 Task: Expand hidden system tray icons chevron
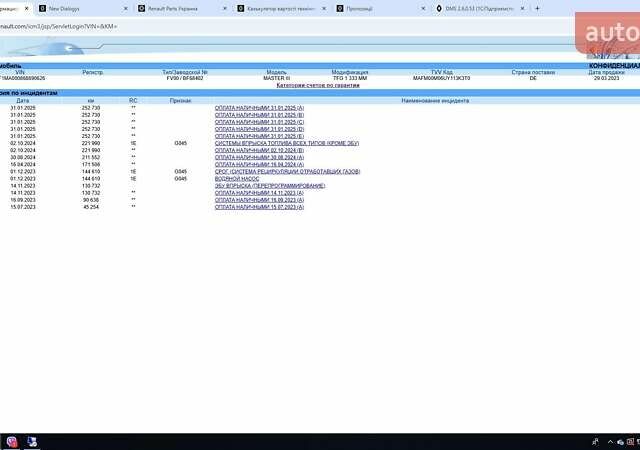point(610,442)
